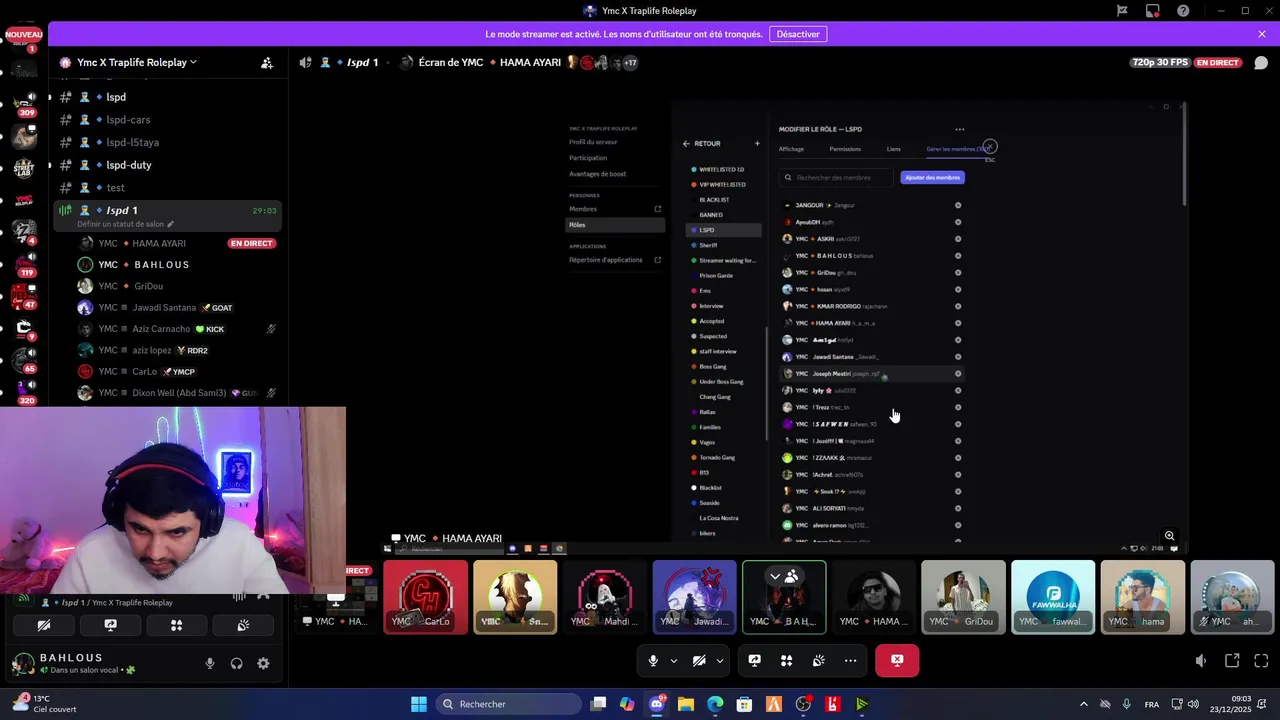The image size is (1280, 720).
Task: Click the Mahdi participant tile
Action: click(x=605, y=597)
